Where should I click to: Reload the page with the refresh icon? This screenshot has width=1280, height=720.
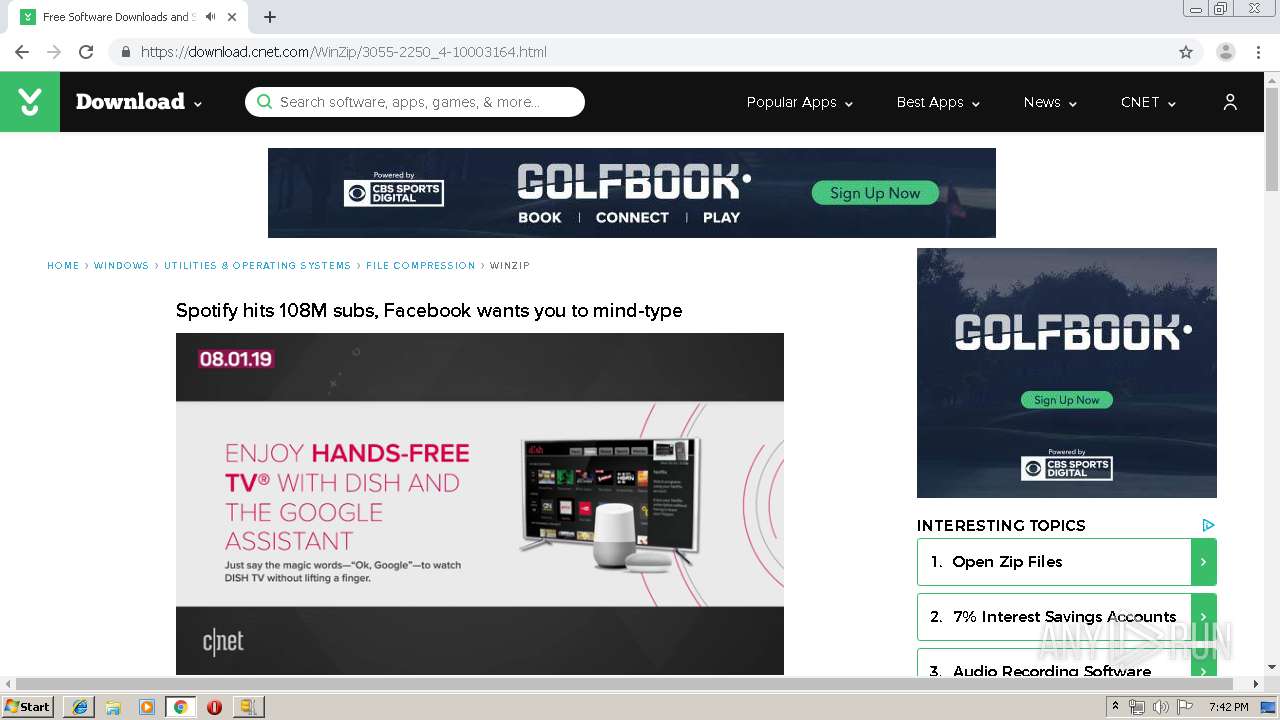tap(86, 52)
